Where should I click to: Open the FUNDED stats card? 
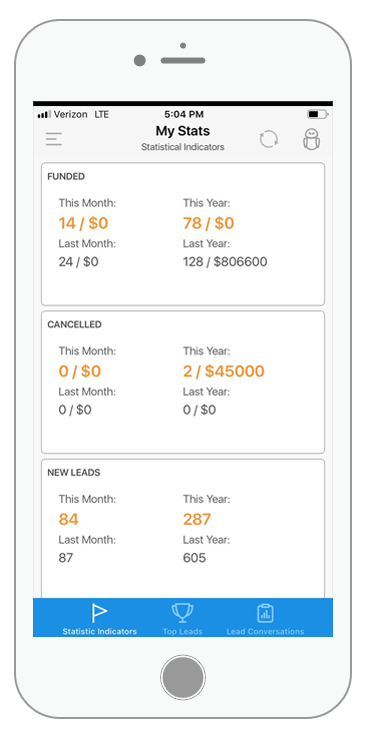(183, 234)
